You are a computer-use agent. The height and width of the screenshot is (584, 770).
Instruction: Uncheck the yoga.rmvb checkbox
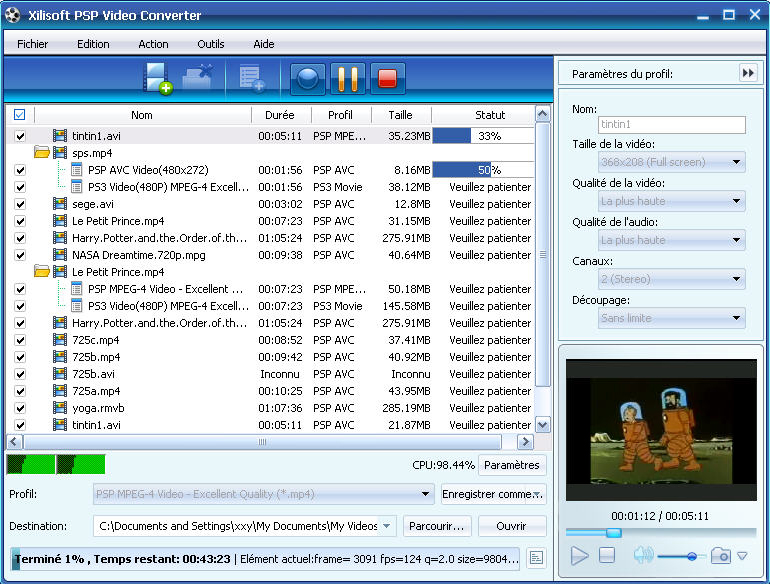20,408
